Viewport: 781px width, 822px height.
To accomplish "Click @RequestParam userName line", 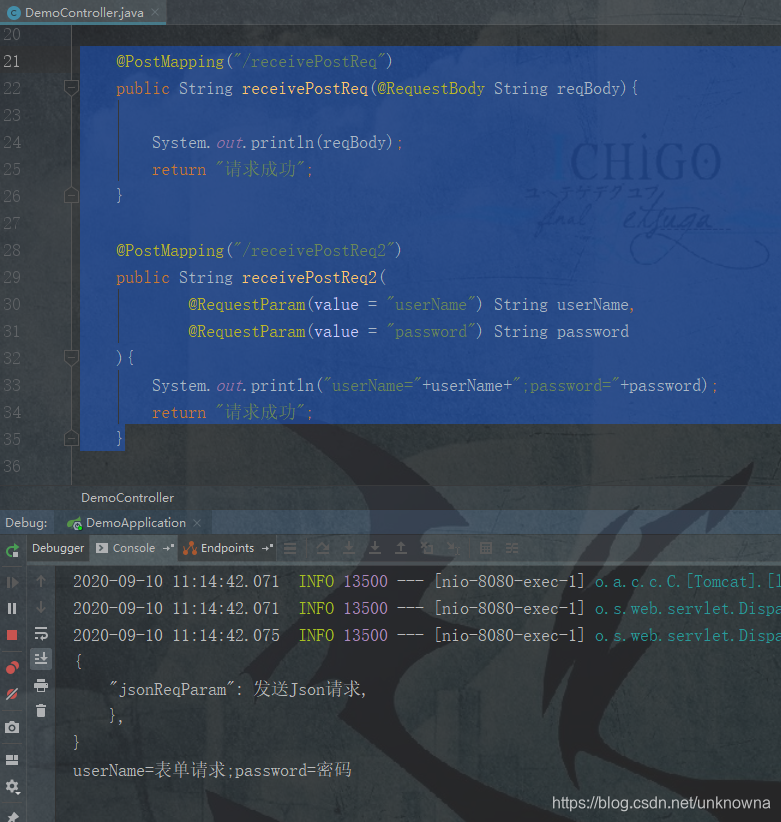I will [411, 305].
